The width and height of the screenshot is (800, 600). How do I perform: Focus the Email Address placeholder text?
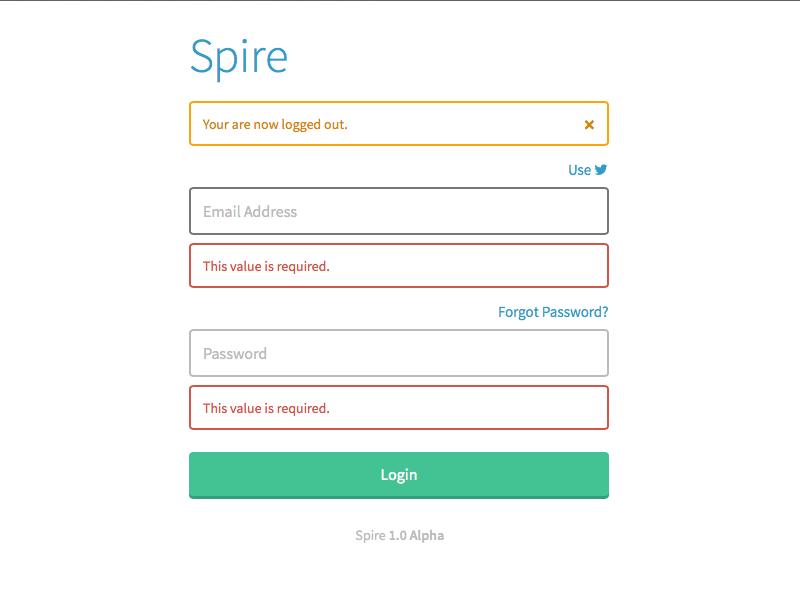(250, 211)
